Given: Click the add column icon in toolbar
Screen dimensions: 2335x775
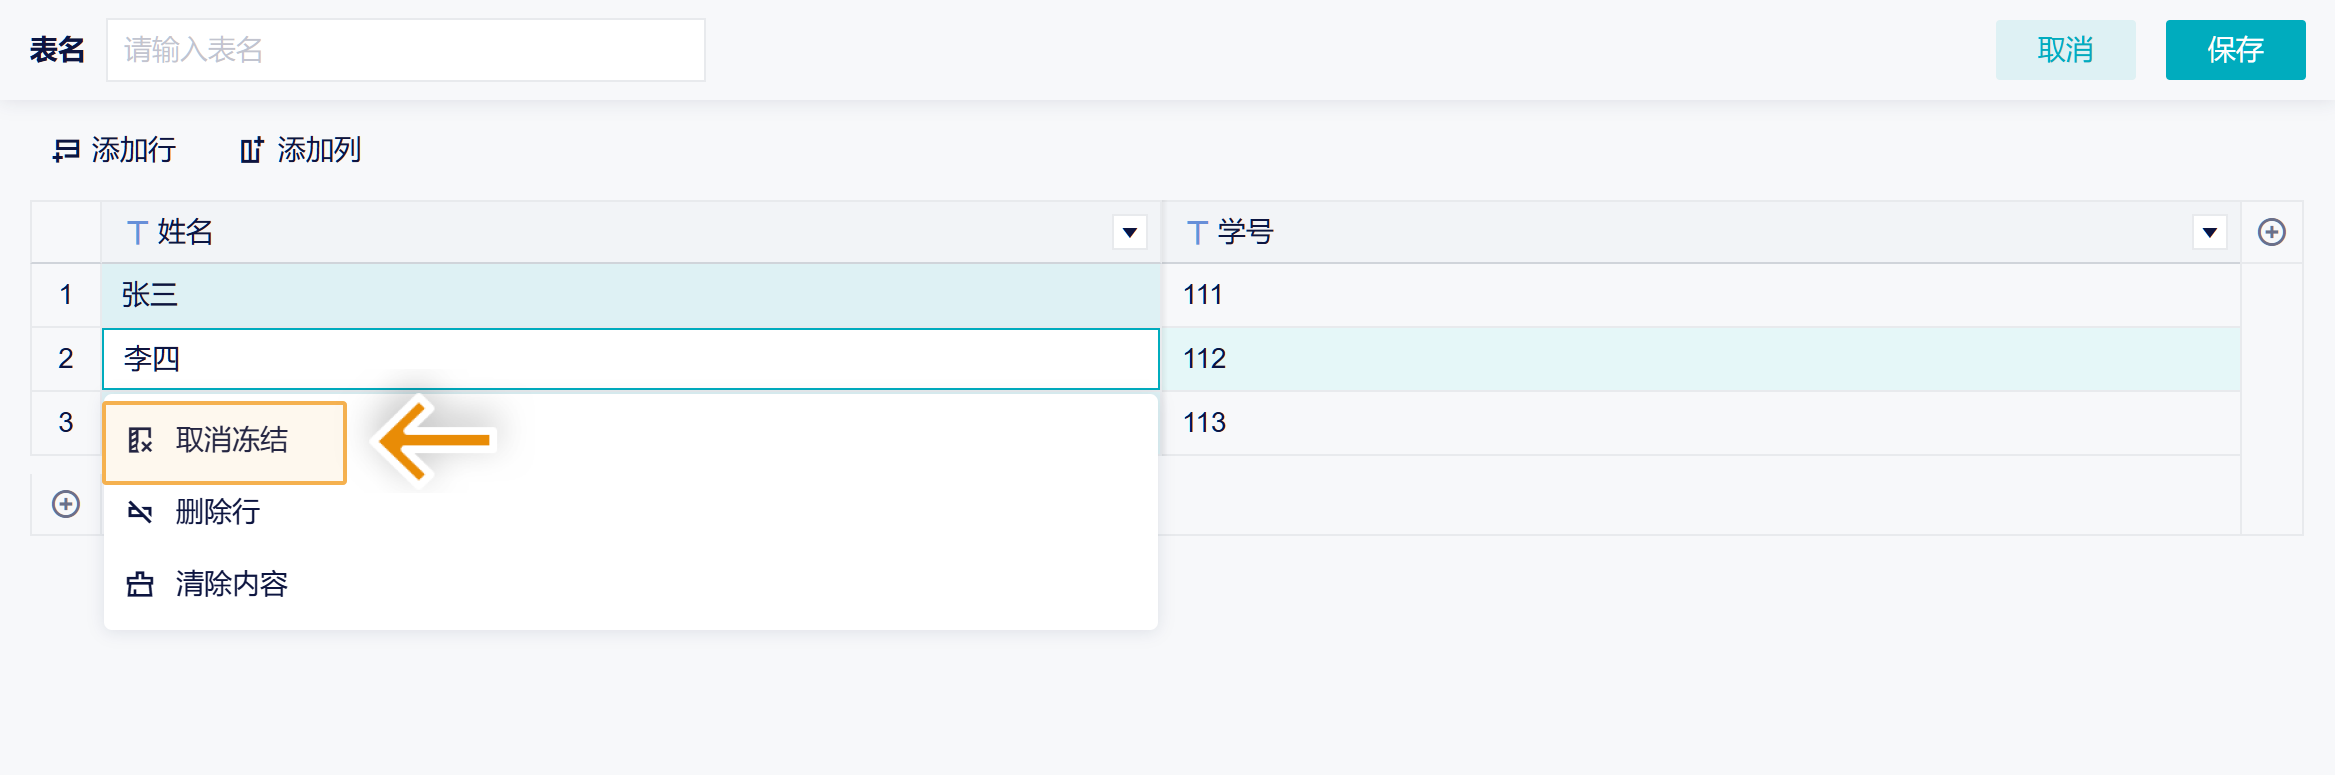Looking at the screenshot, I should 251,150.
